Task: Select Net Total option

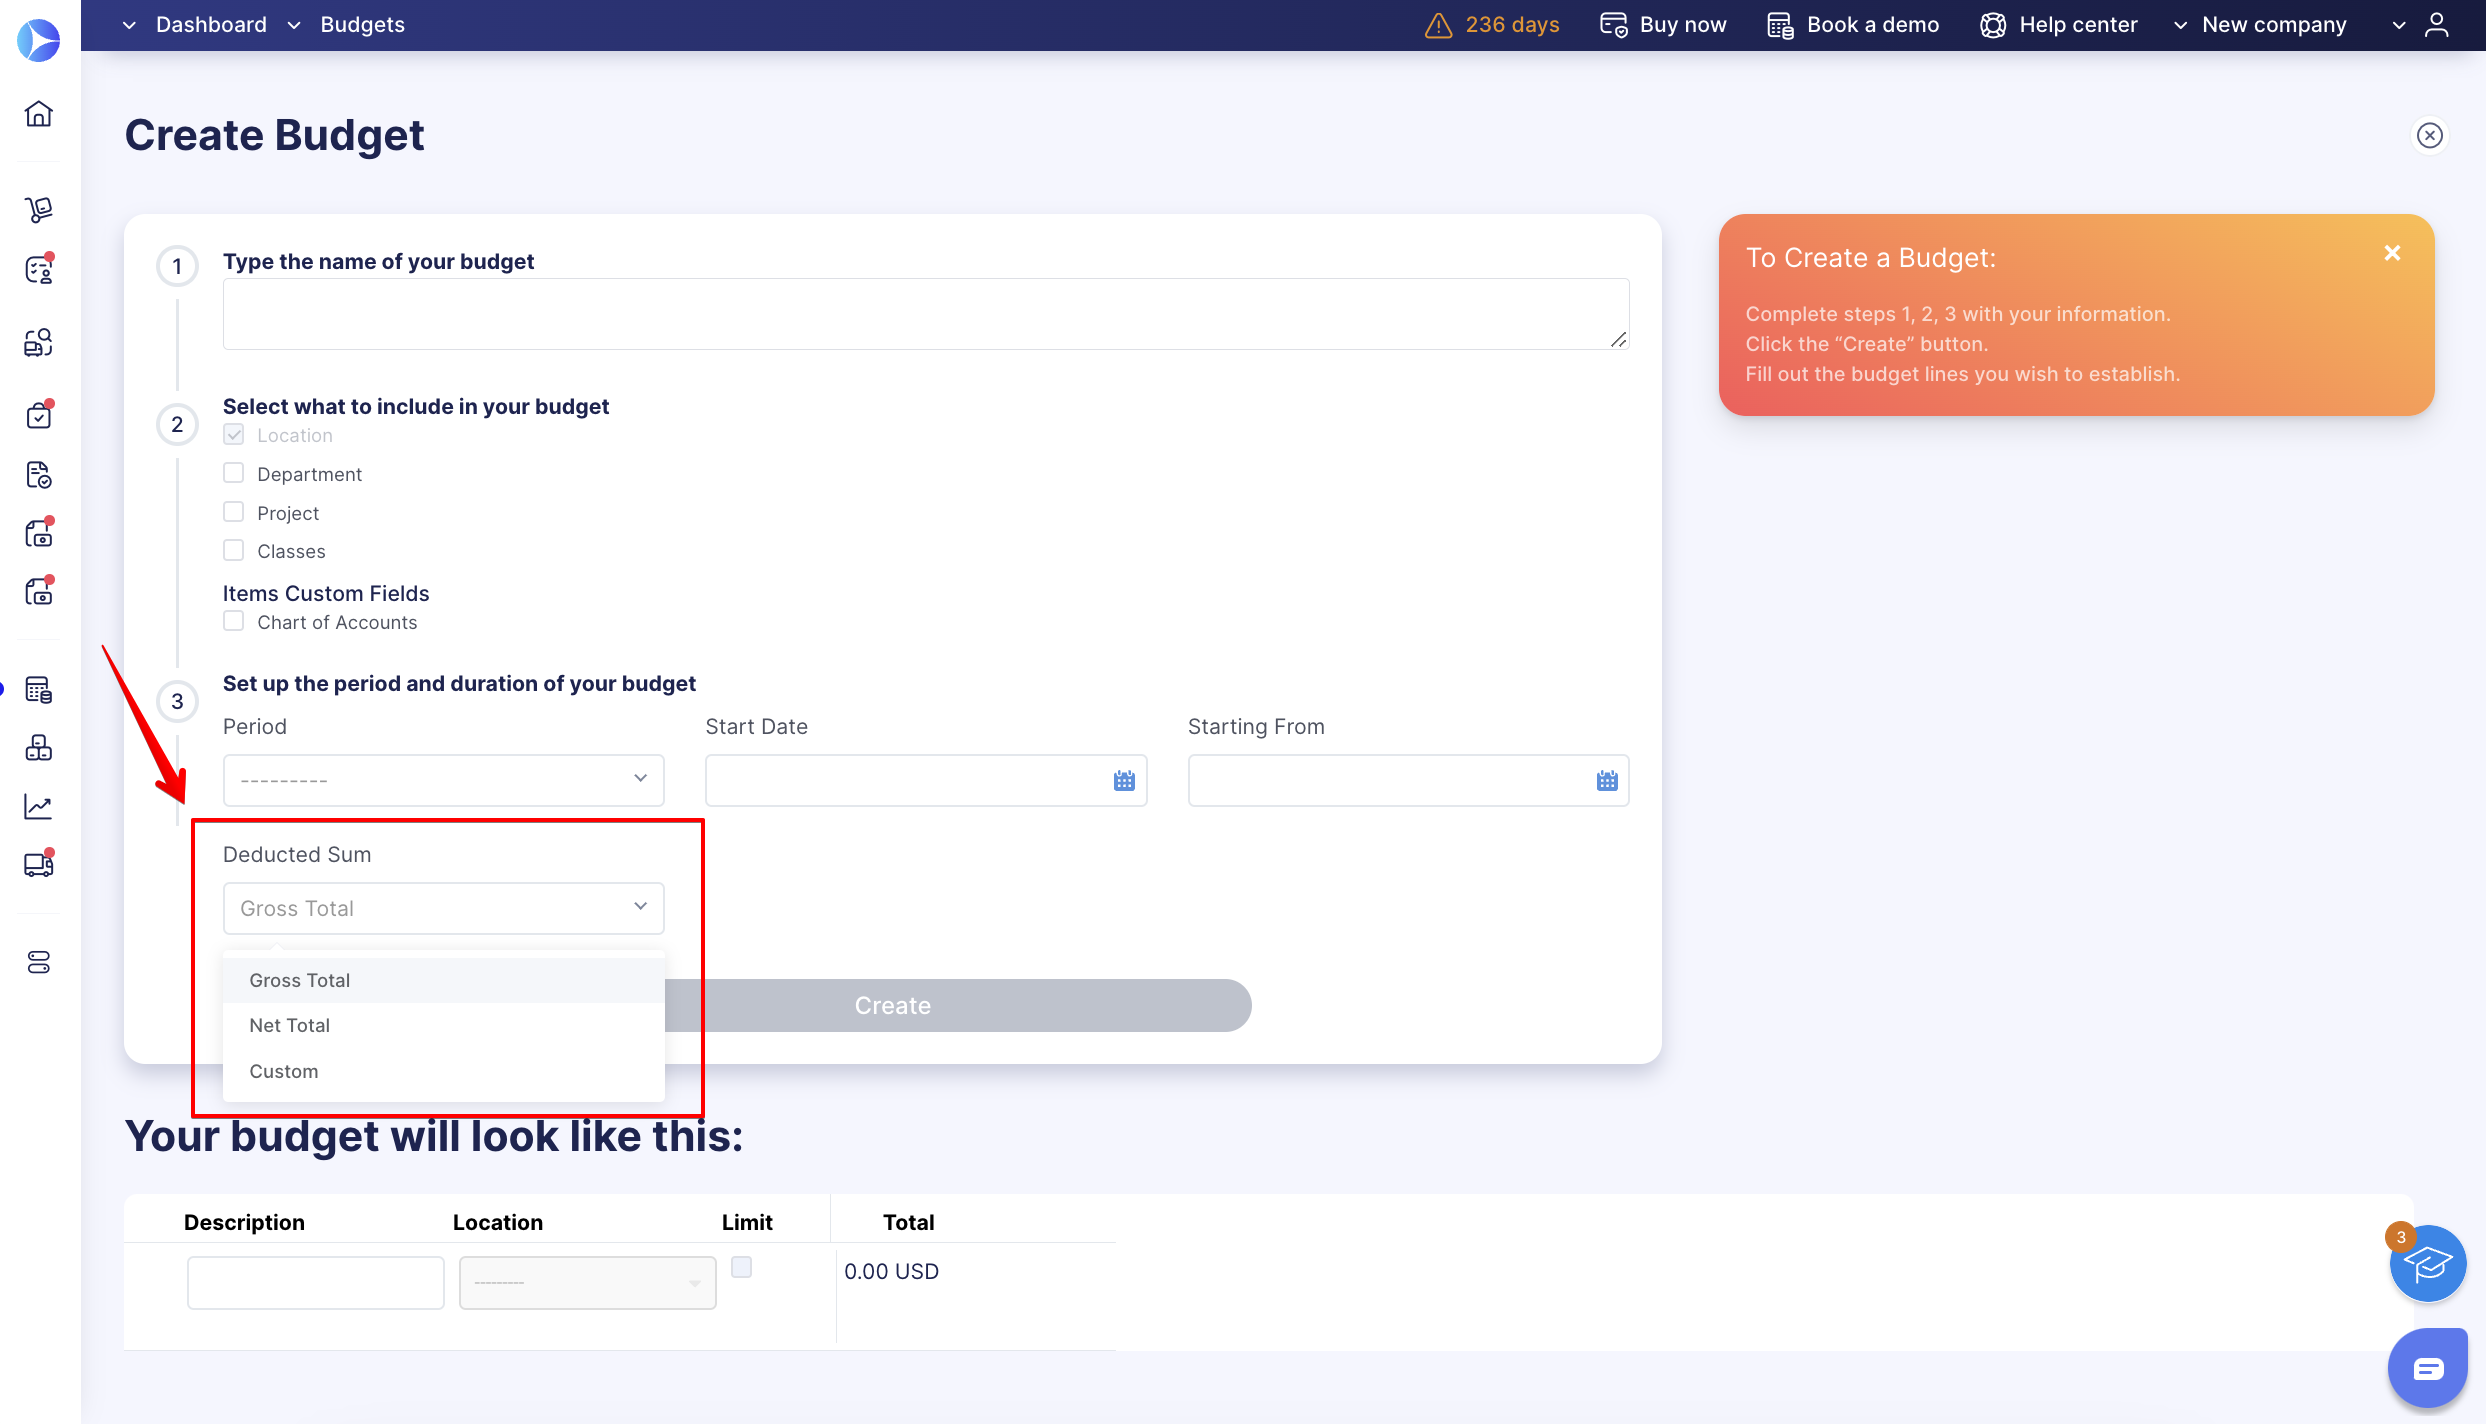Action: click(x=443, y=1025)
